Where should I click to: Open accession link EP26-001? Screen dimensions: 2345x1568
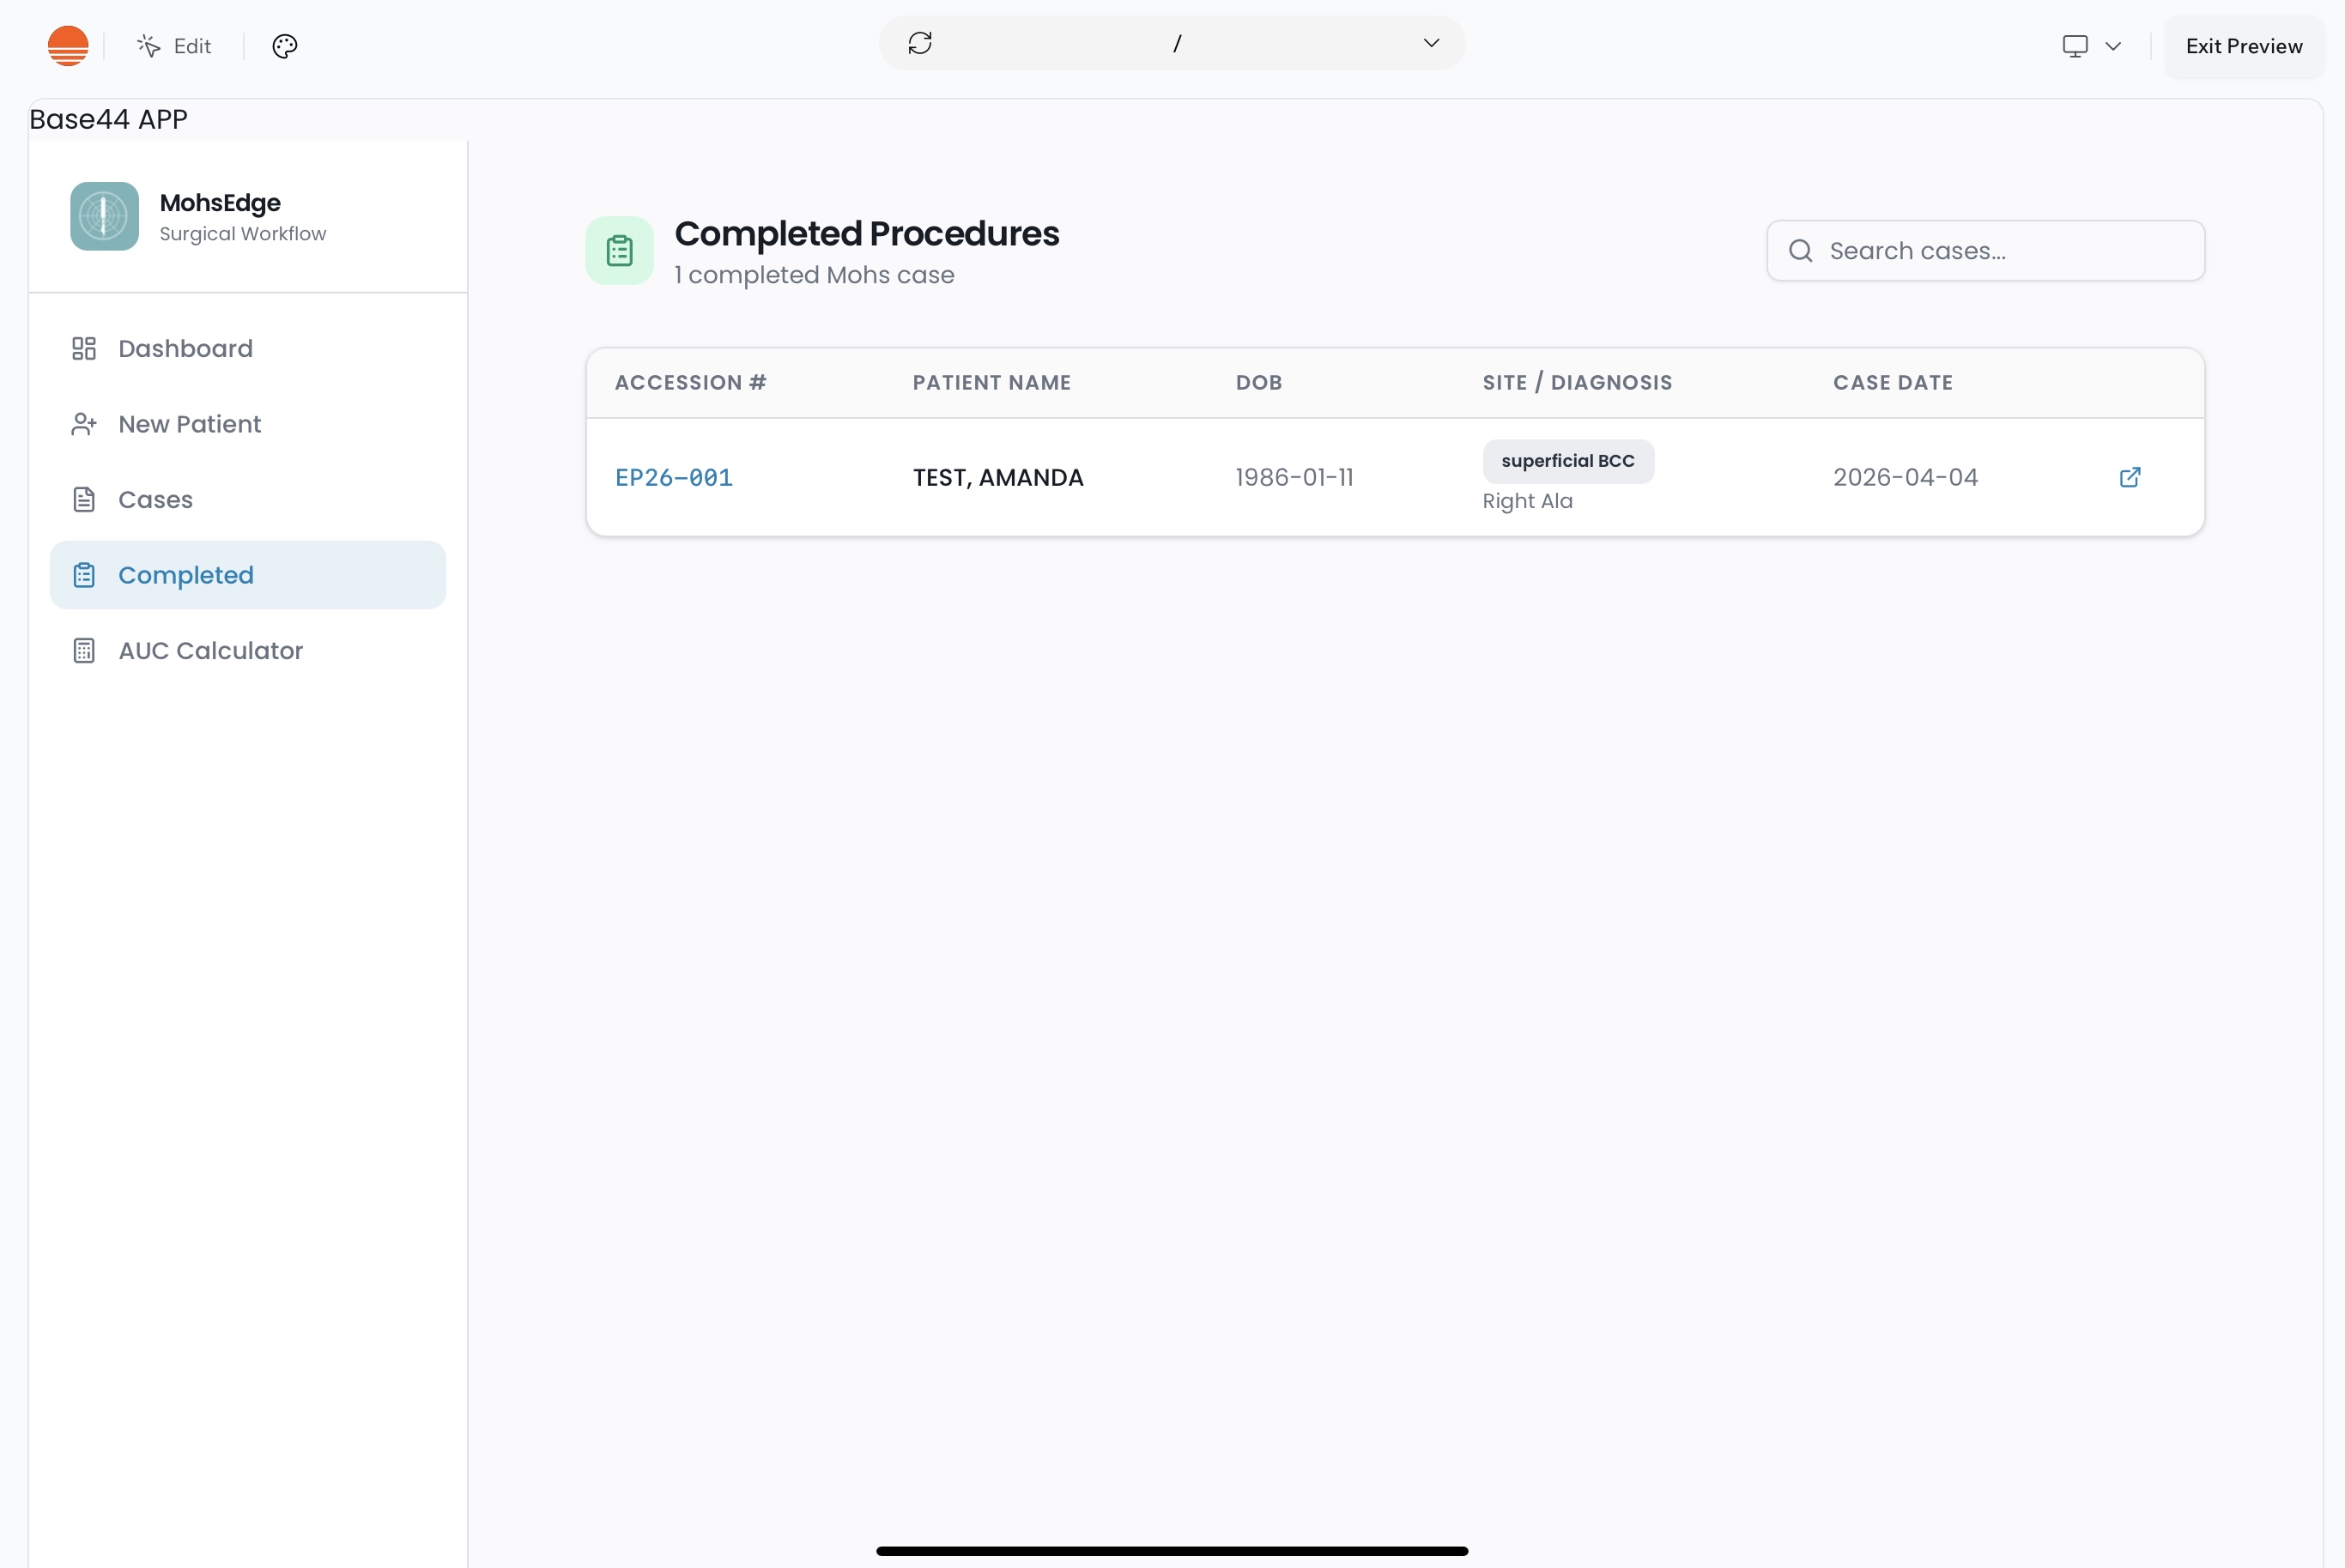tap(673, 478)
